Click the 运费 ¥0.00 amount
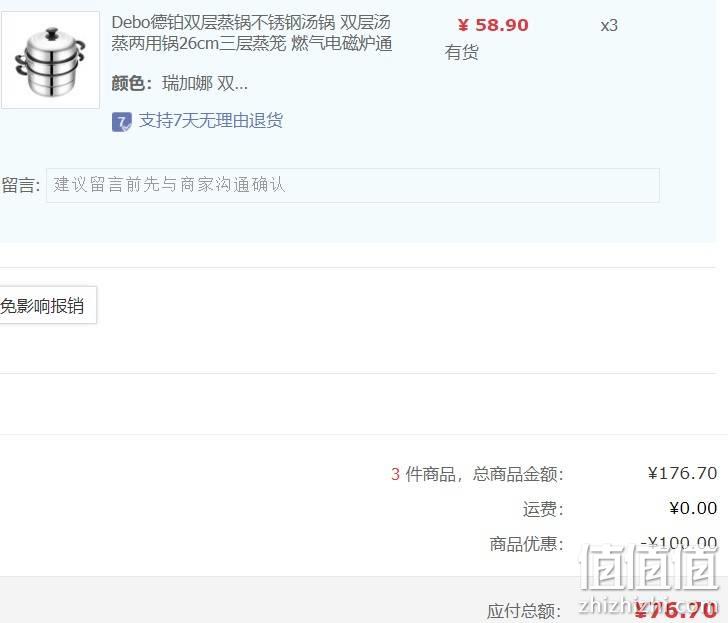Image resolution: width=728 pixels, height=623 pixels. [693, 508]
